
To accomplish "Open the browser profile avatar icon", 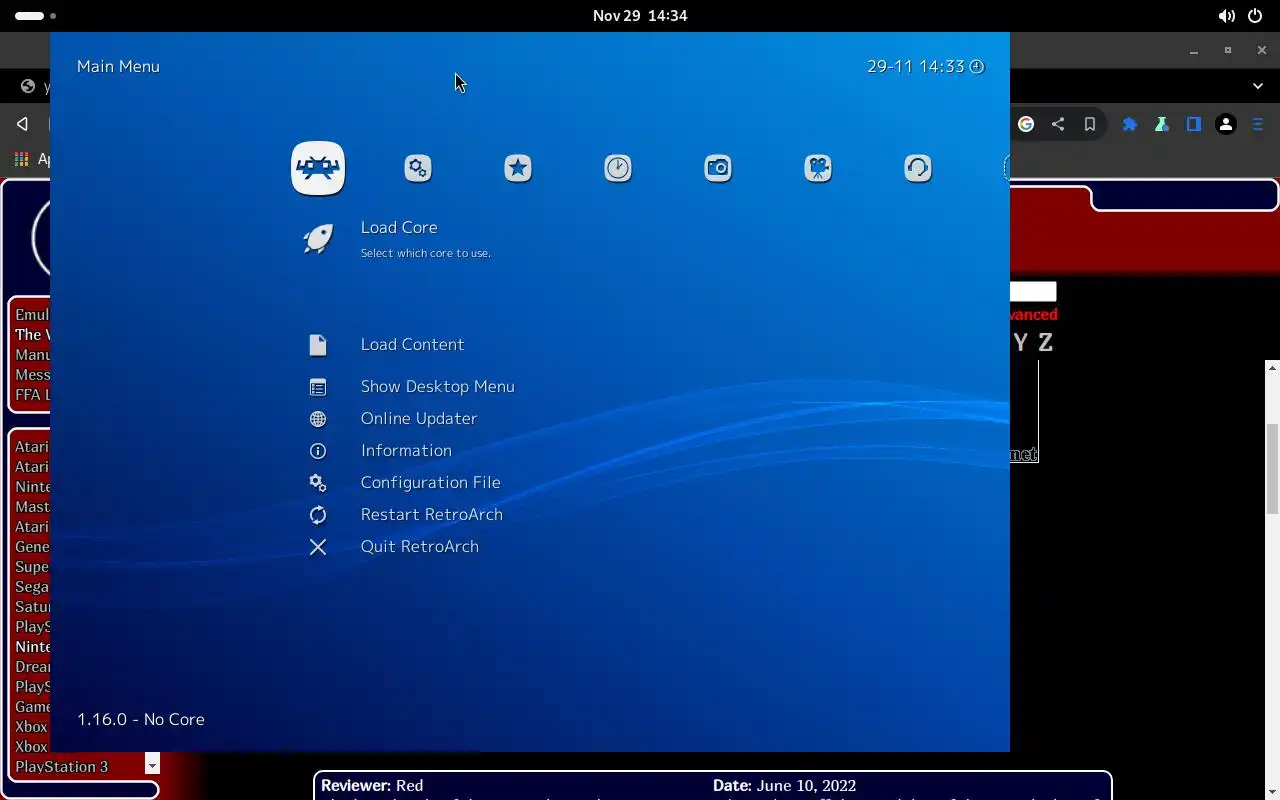I will pos(1226,124).
